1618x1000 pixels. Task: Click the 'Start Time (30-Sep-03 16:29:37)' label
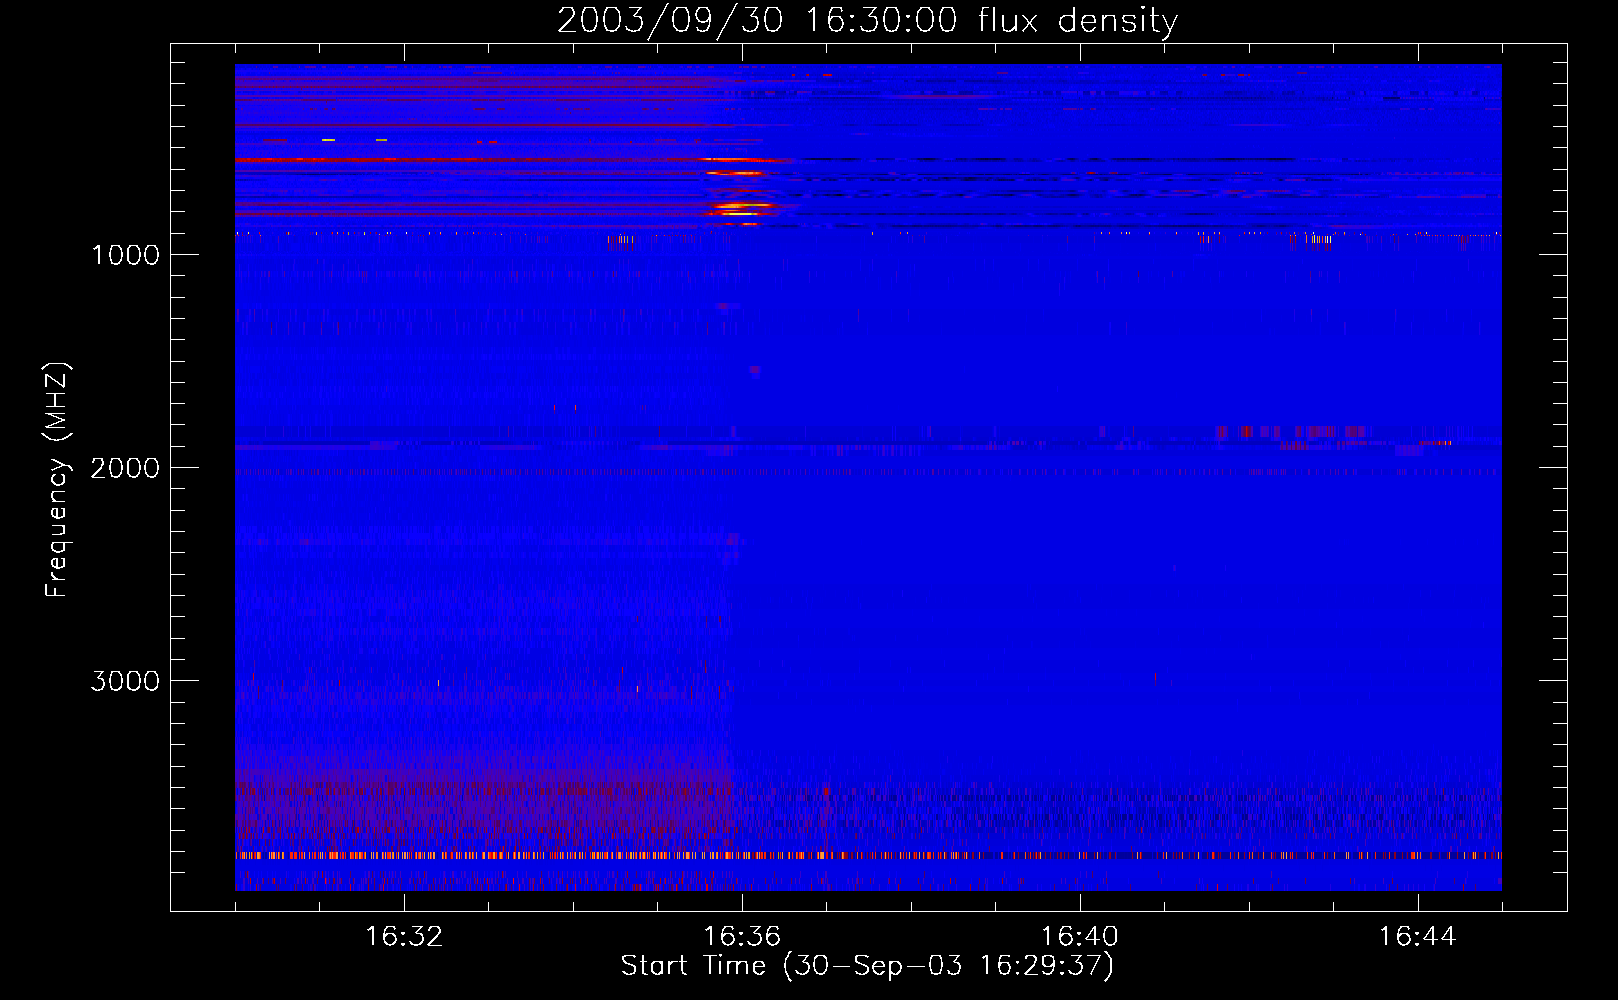point(867,966)
